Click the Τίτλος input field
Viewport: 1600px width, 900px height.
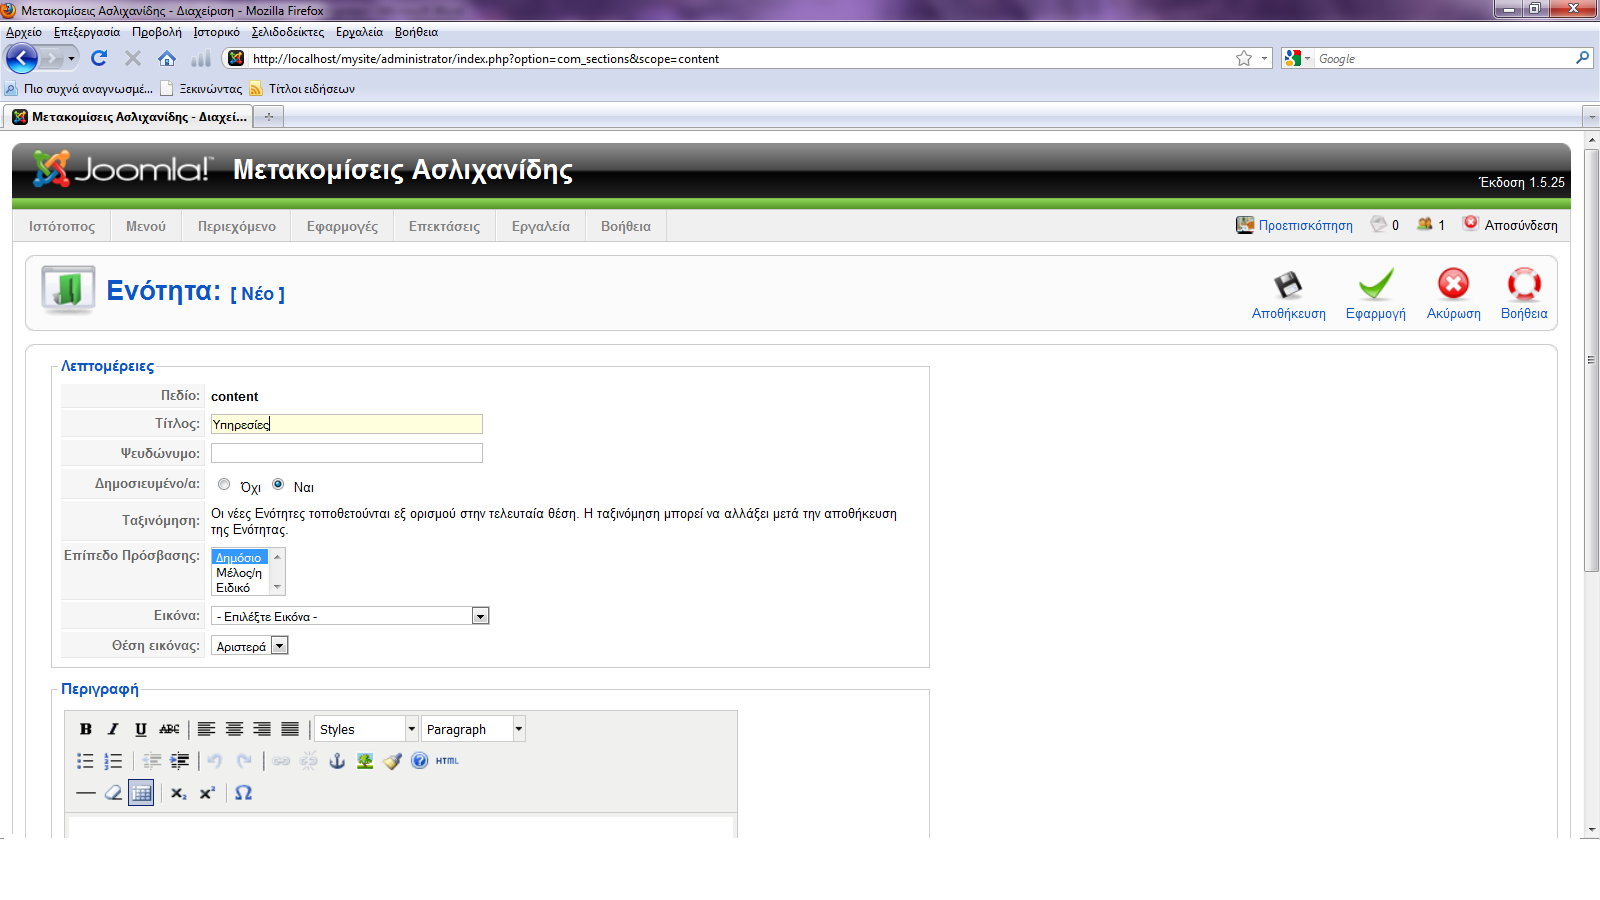click(347, 424)
